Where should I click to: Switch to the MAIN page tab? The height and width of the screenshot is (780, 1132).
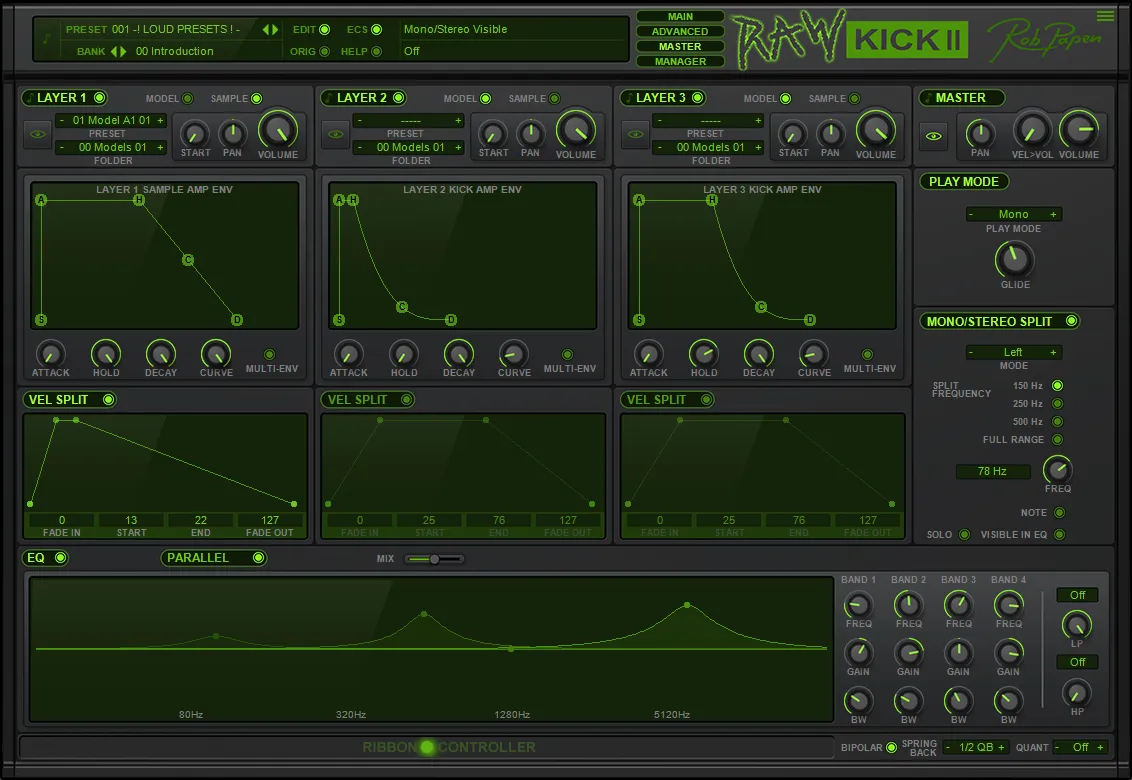(x=680, y=16)
